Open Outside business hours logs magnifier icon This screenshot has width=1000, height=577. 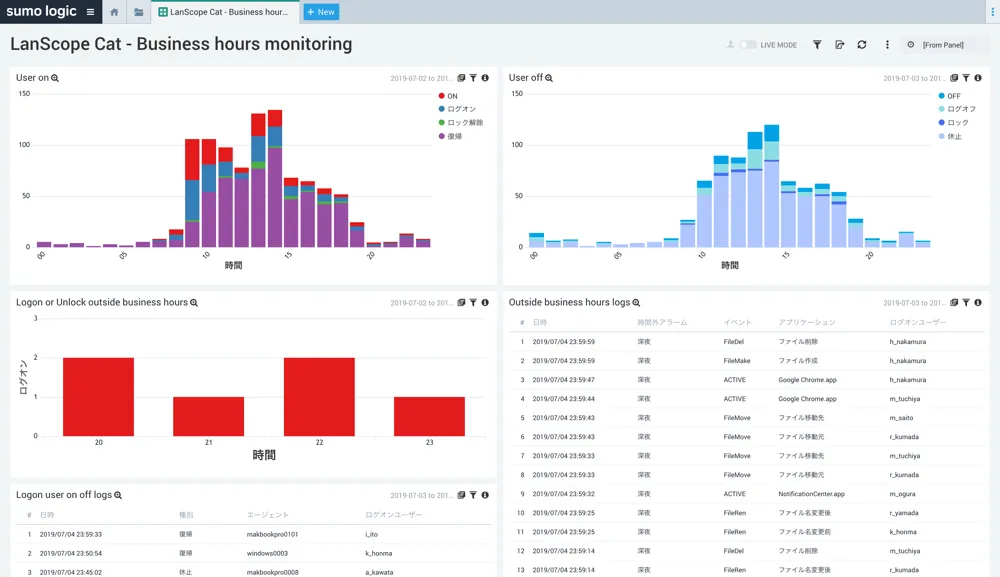[x=636, y=303]
